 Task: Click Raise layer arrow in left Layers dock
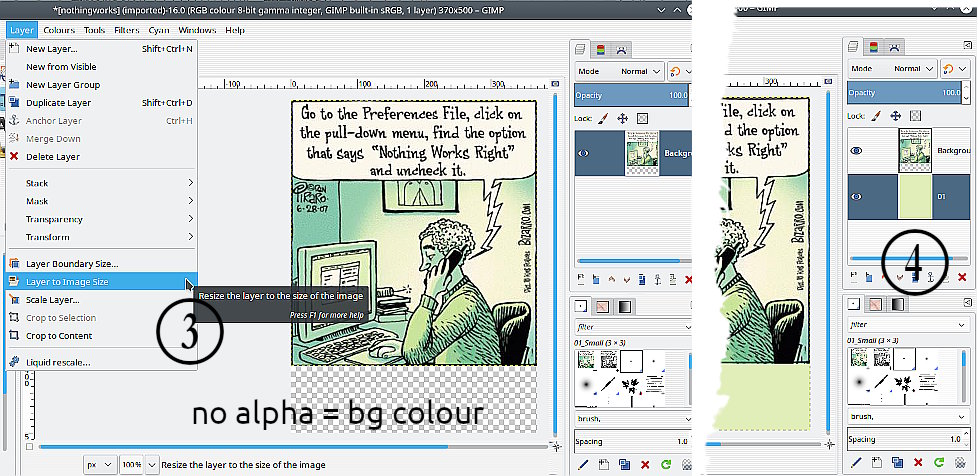point(611,279)
